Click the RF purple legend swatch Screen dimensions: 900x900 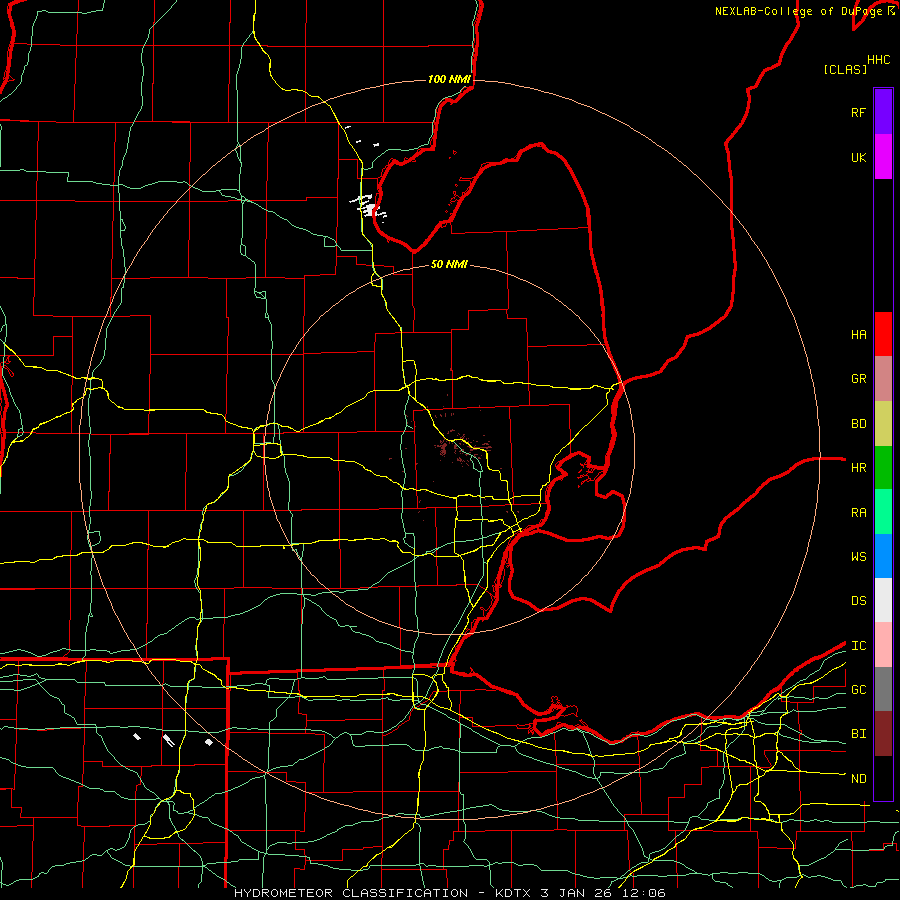click(883, 112)
